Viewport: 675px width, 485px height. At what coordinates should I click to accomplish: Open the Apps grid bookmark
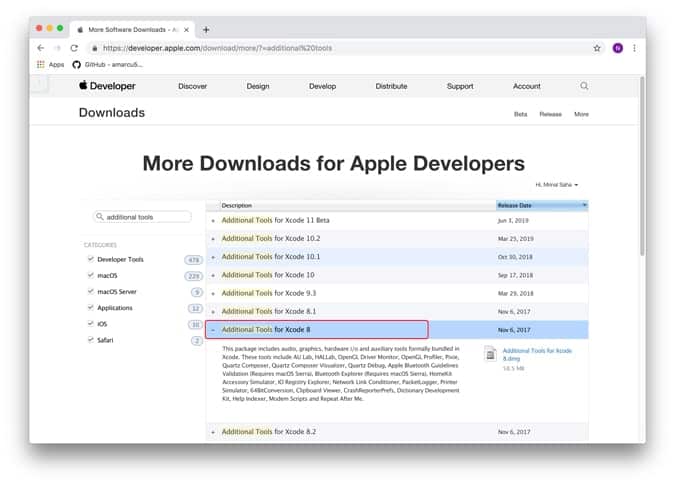point(50,65)
